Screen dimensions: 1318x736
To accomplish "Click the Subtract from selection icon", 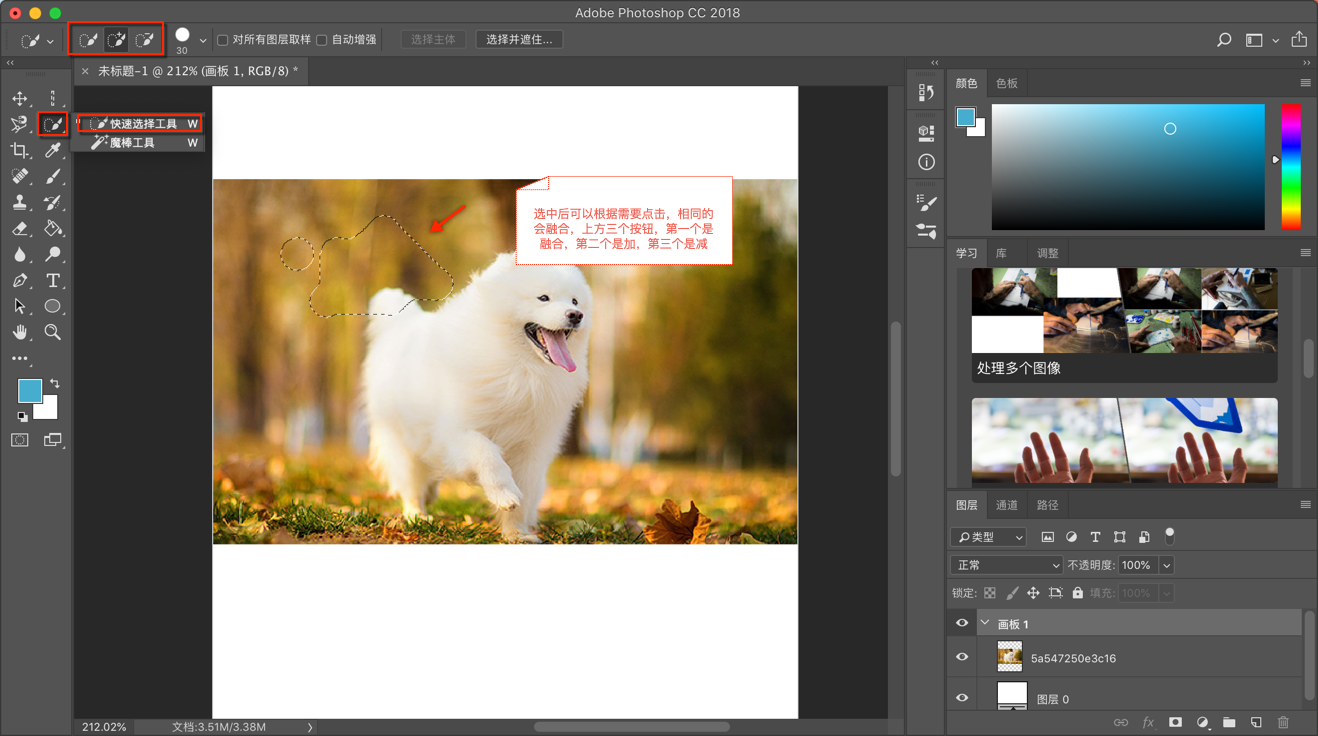I will [x=145, y=40].
